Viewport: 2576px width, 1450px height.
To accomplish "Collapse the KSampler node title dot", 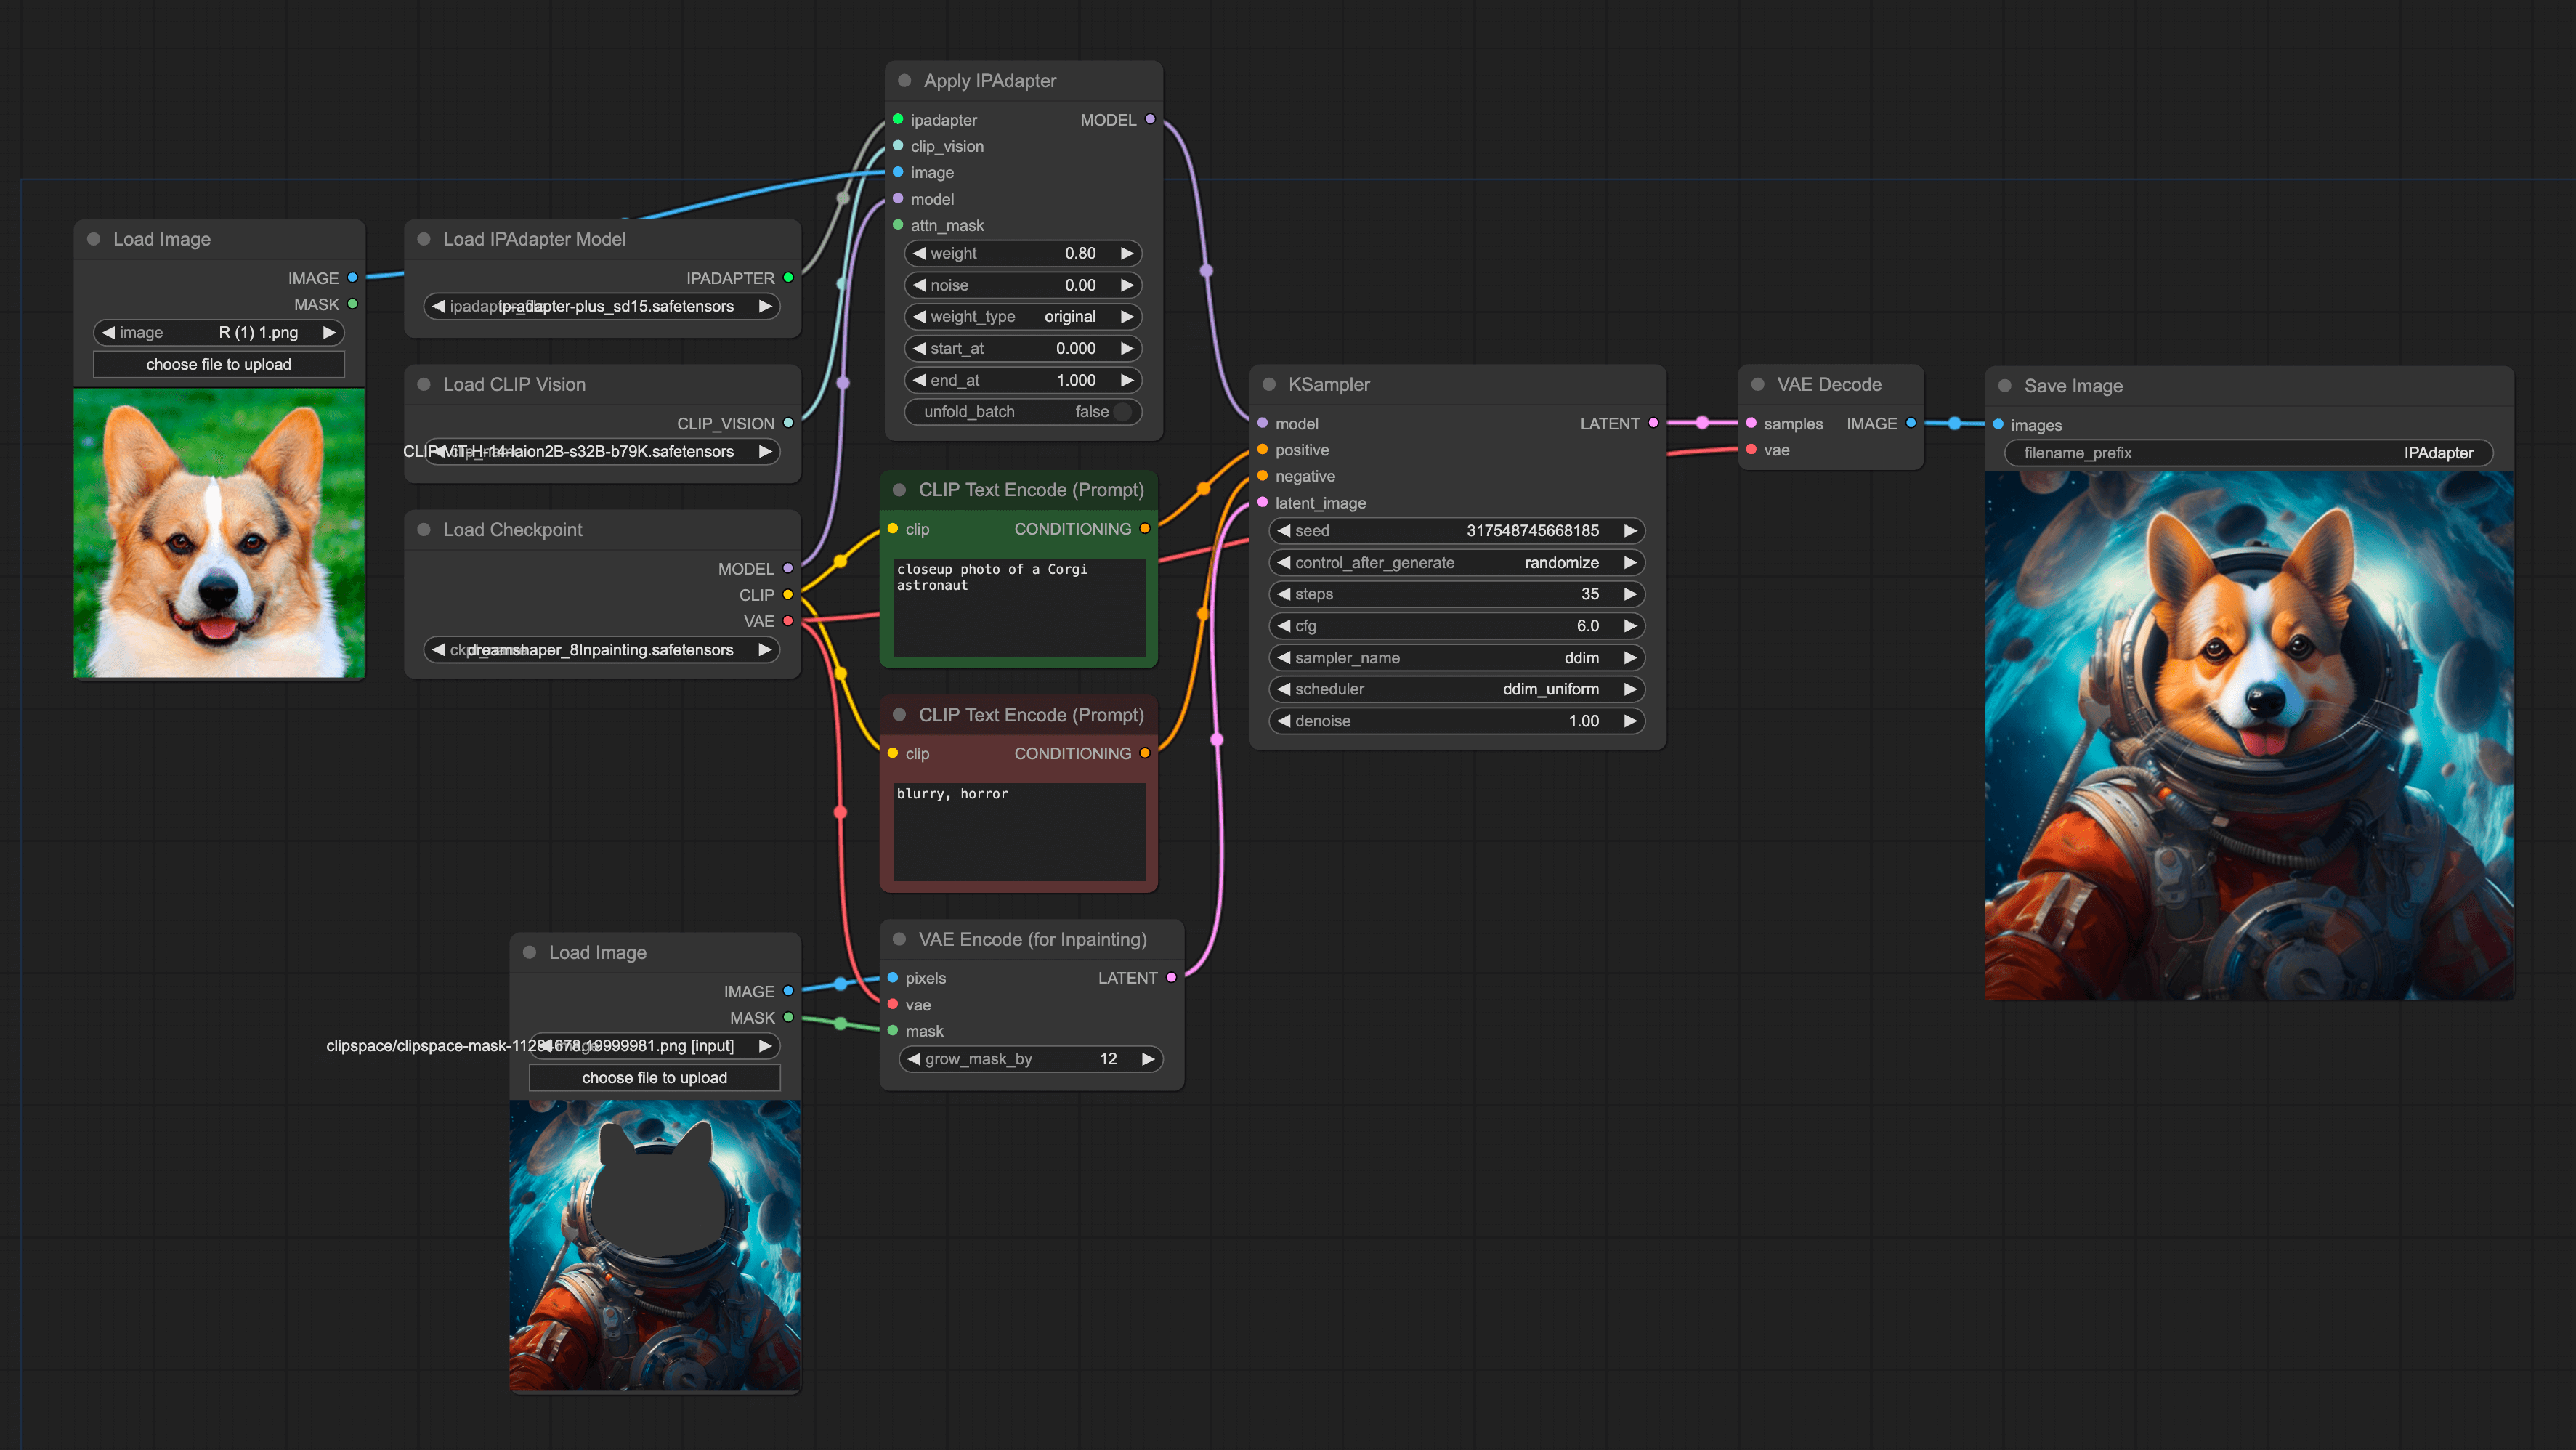I will tap(1269, 385).
